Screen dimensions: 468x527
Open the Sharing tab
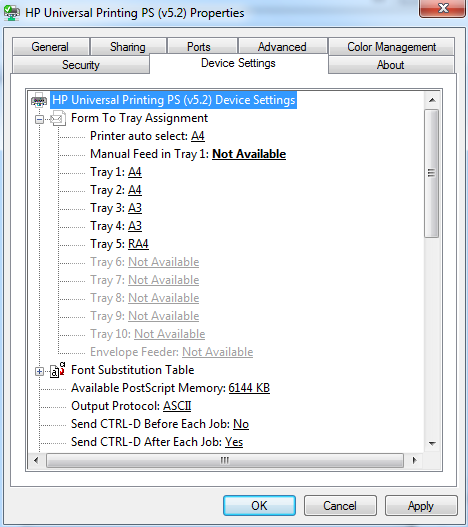point(128,47)
